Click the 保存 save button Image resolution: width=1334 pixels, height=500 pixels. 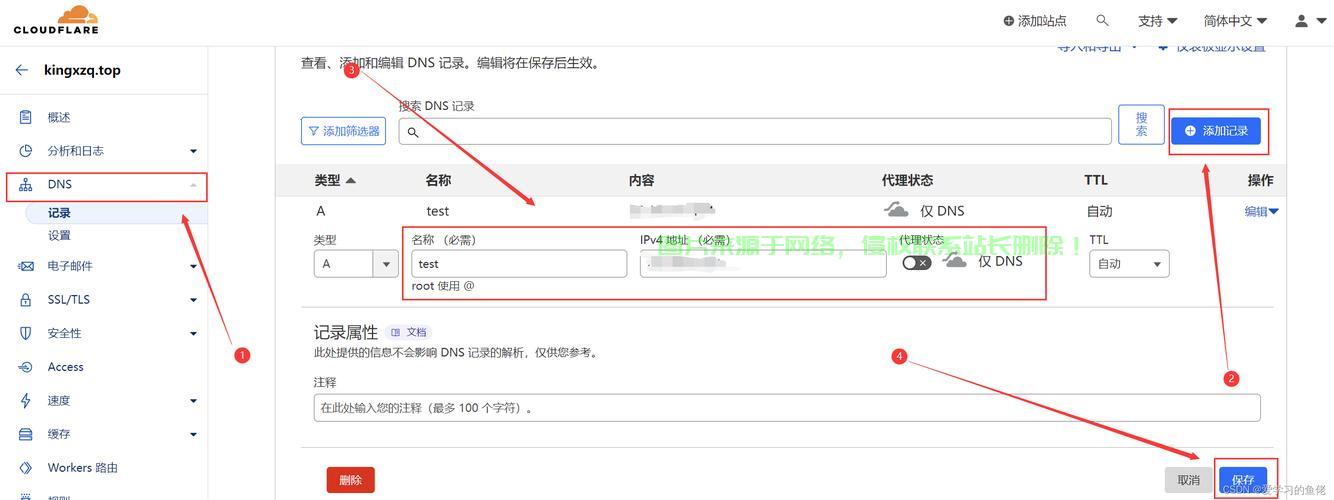point(1243,480)
